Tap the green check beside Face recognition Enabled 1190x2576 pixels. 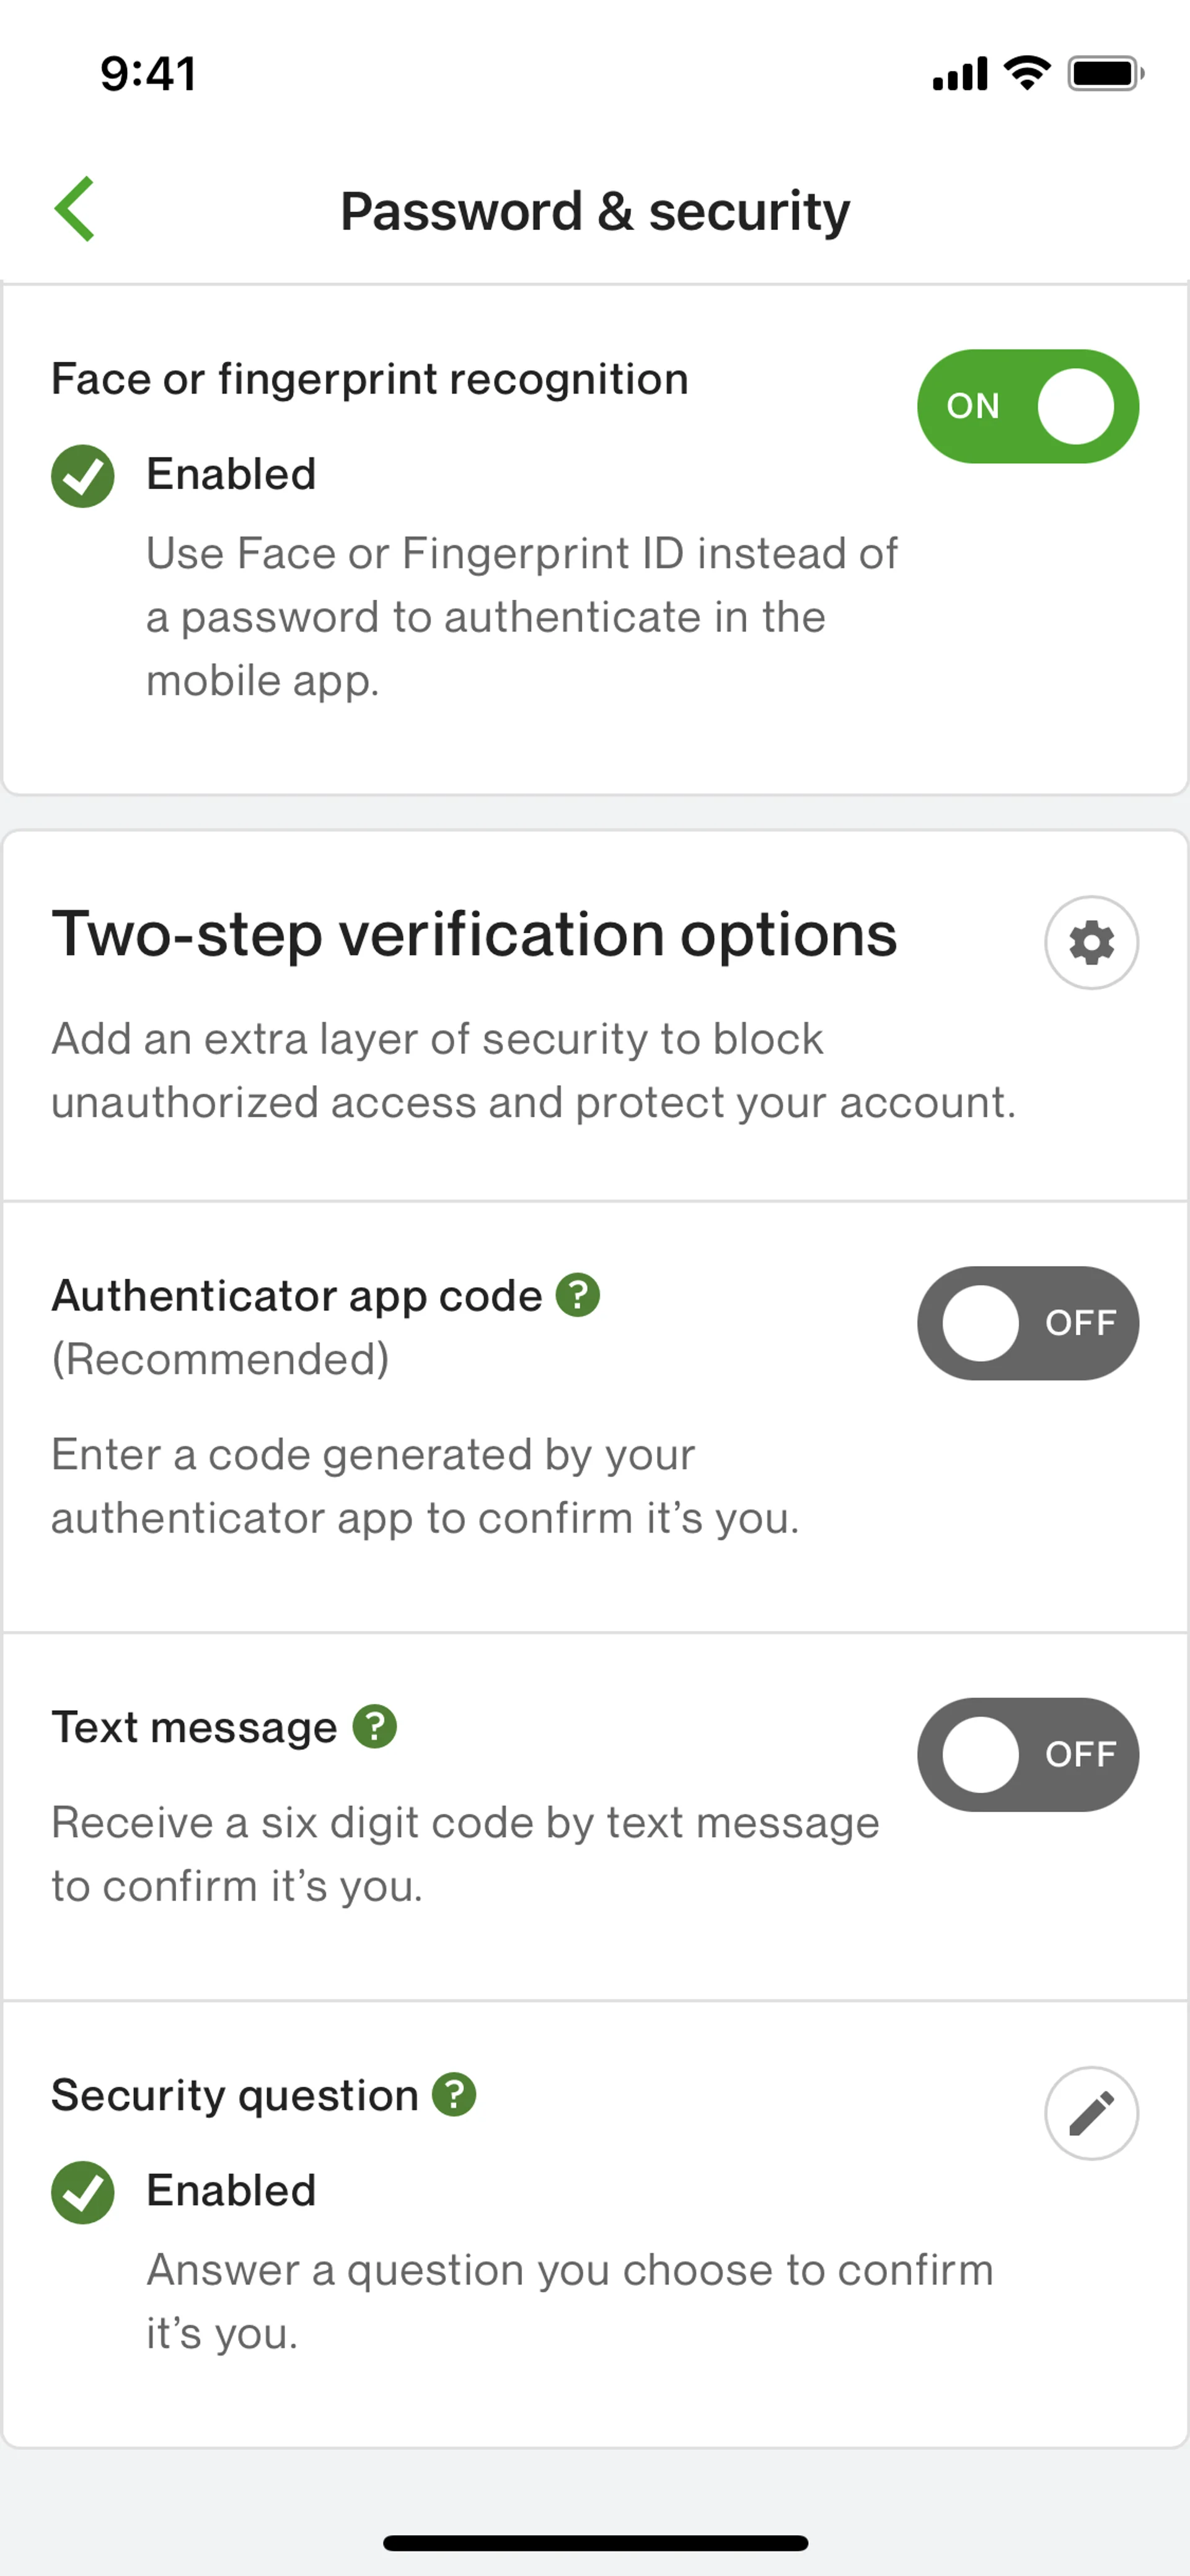pos(83,475)
